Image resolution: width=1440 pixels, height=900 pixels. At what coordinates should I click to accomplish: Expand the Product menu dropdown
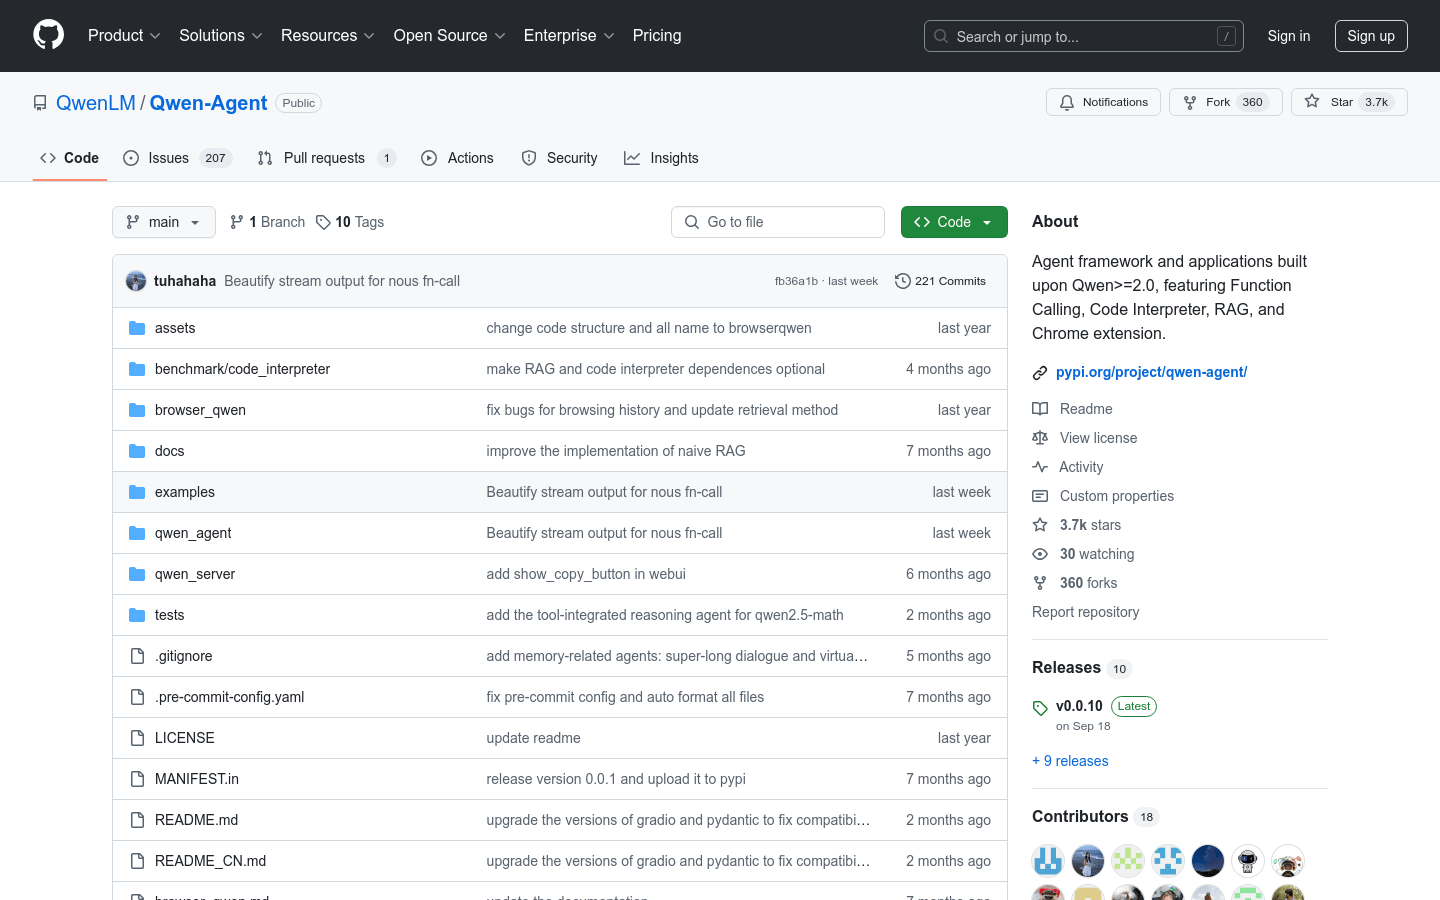[124, 35]
